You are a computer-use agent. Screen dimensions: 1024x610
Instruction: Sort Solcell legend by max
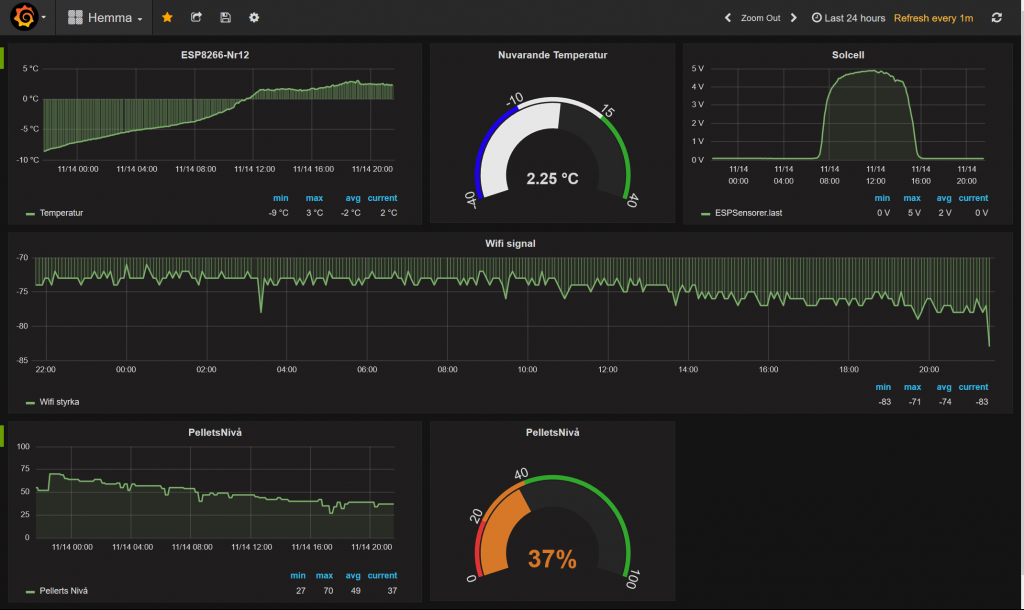[912, 198]
